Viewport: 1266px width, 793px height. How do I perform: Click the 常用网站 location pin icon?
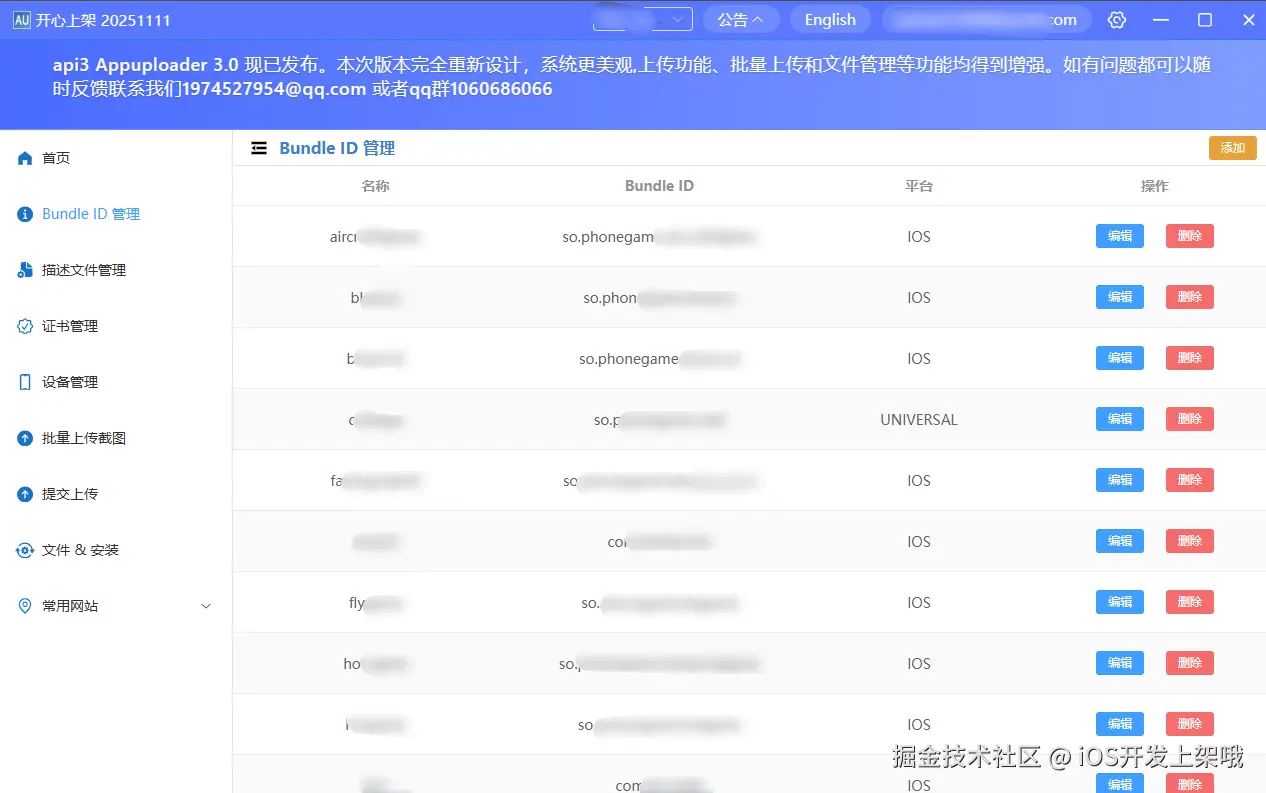24,605
